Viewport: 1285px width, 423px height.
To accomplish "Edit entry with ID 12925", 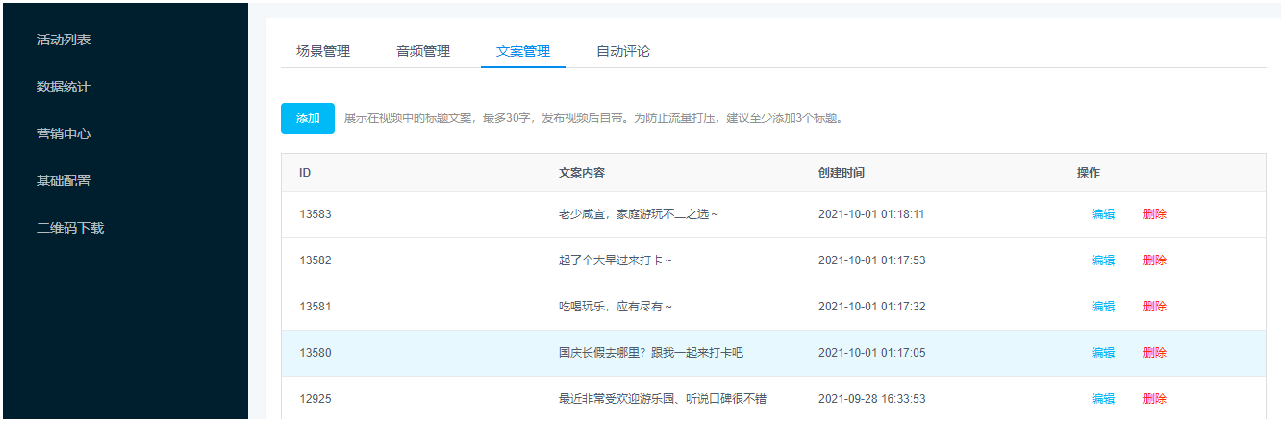I will click(x=1103, y=399).
